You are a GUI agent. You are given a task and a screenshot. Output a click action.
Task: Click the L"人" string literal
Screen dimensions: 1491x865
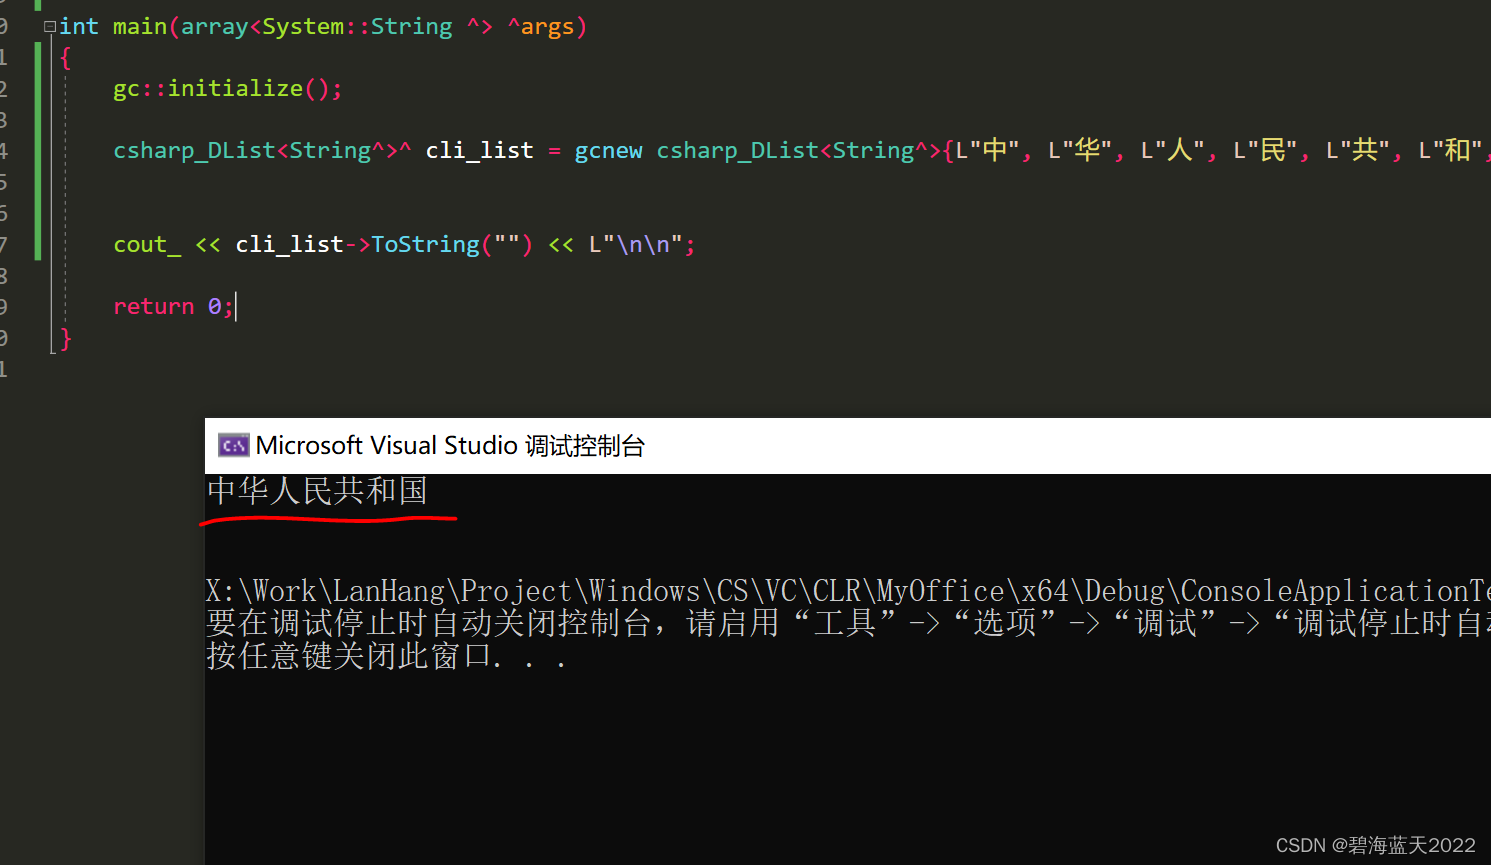1172,151
